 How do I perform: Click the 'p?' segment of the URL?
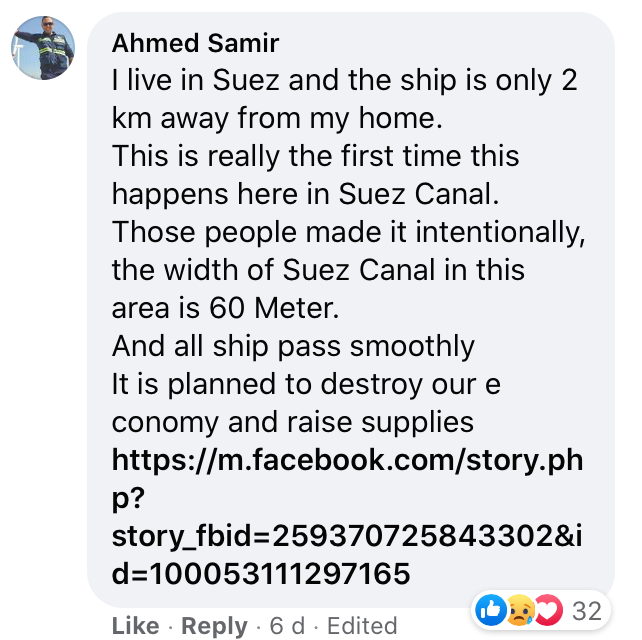point(128,499)
